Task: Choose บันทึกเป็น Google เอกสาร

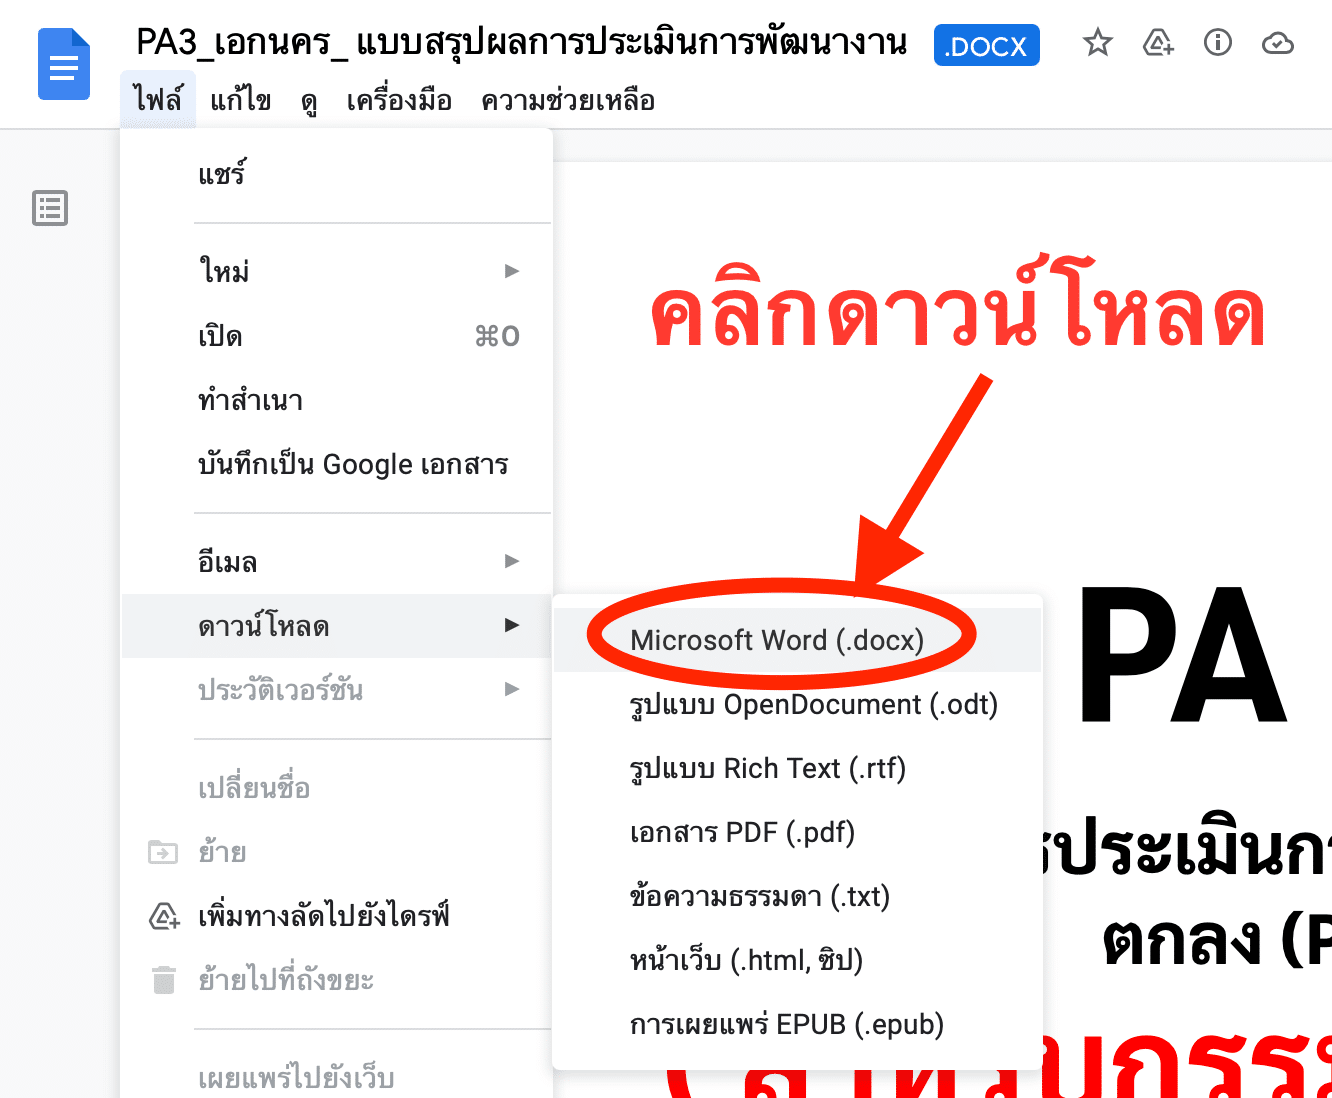Action: click(353, 464)
